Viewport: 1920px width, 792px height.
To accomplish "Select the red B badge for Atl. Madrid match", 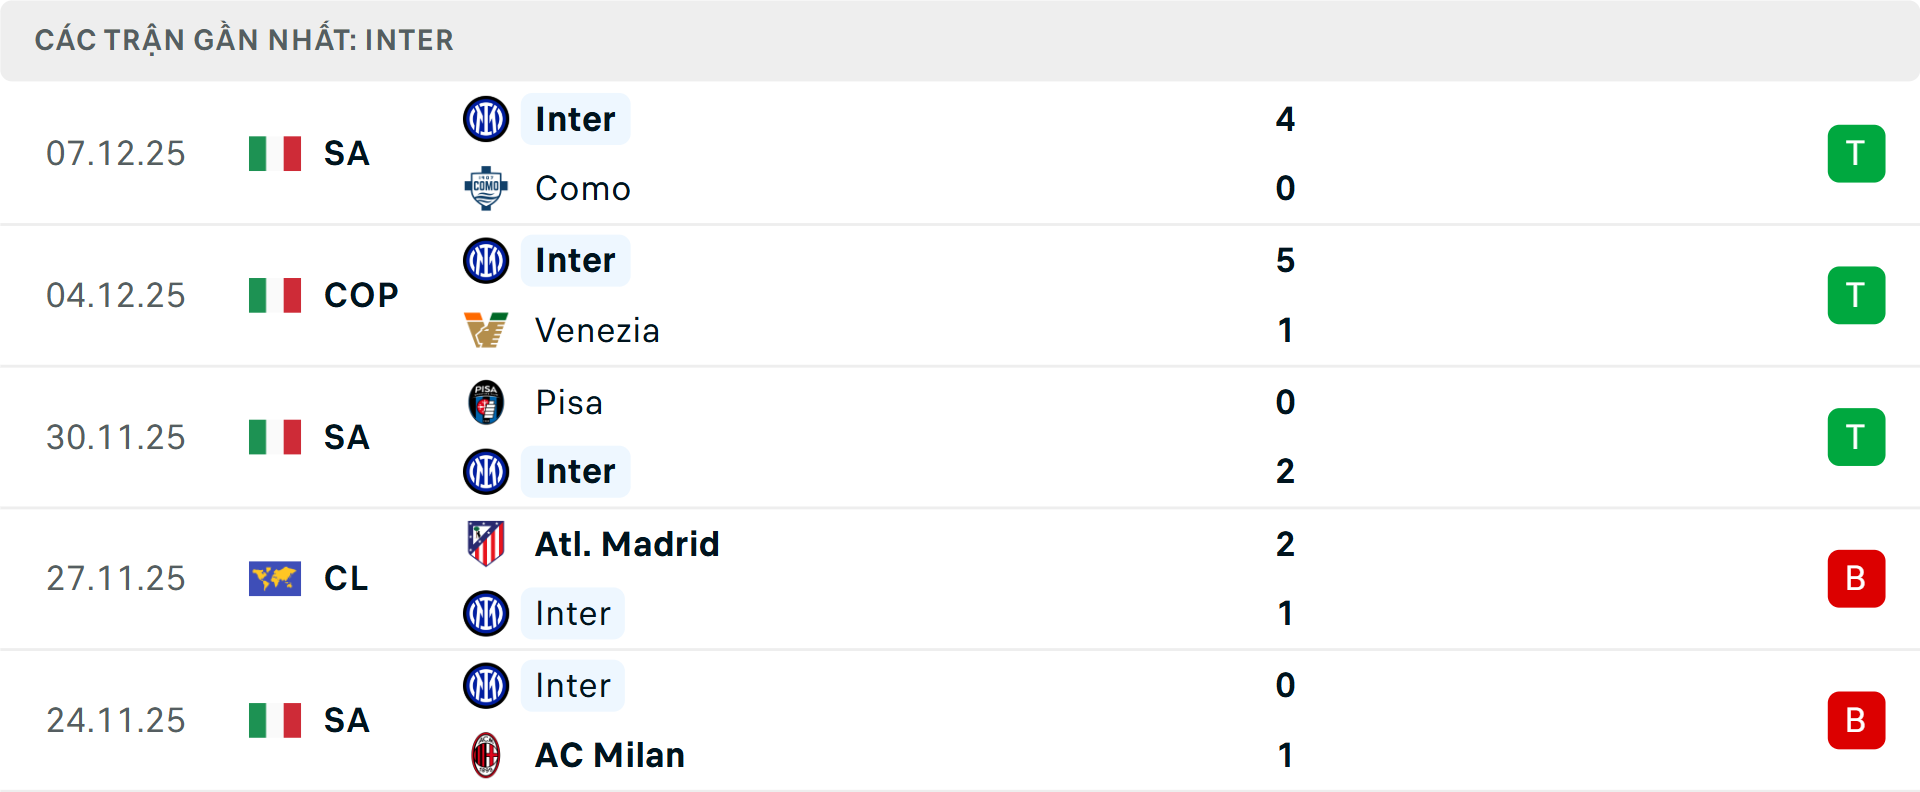I will pos(1856,578).
